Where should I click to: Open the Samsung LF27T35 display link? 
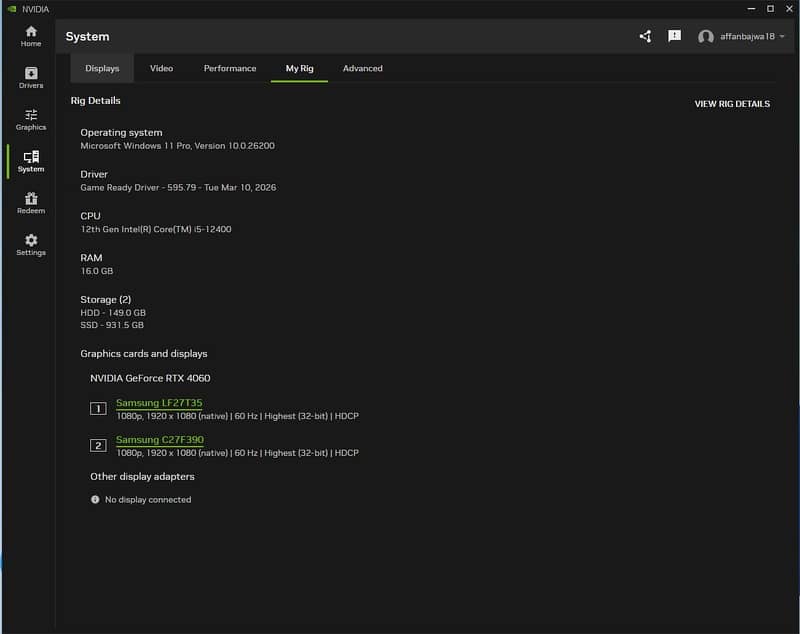tap(159, 403)
